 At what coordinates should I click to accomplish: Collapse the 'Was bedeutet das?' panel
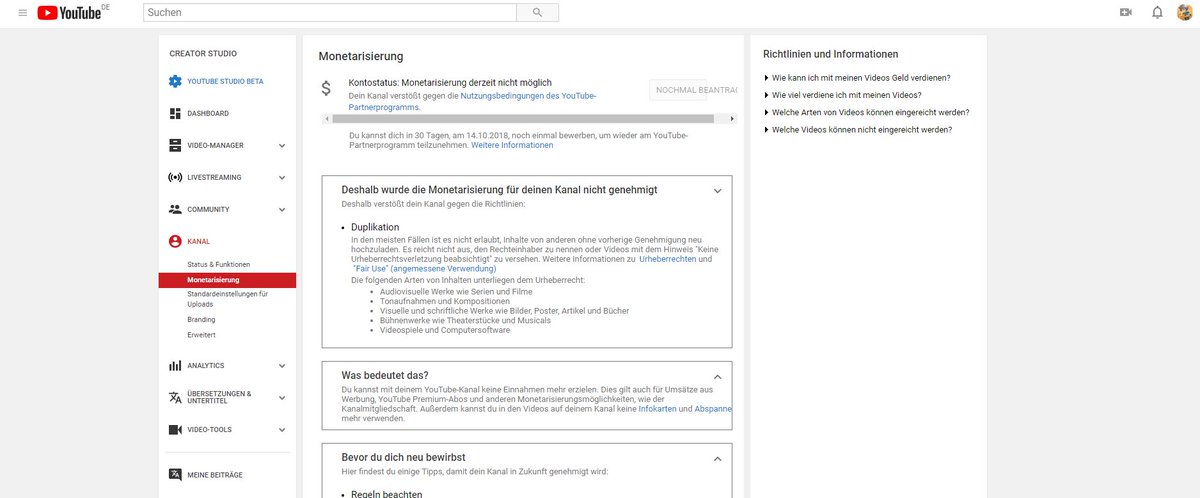point(717,375)
